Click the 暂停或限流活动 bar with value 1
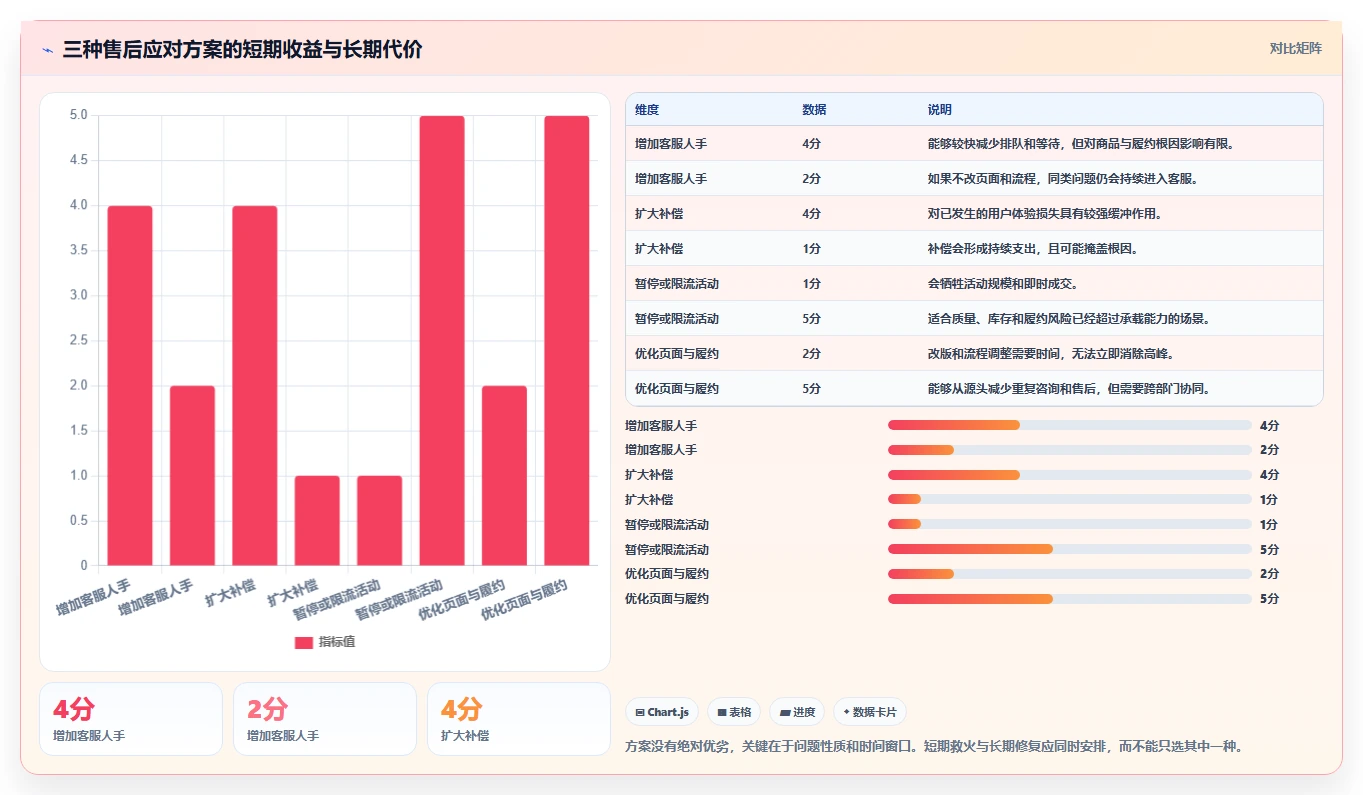1363x795 pixels. [379, 521]
